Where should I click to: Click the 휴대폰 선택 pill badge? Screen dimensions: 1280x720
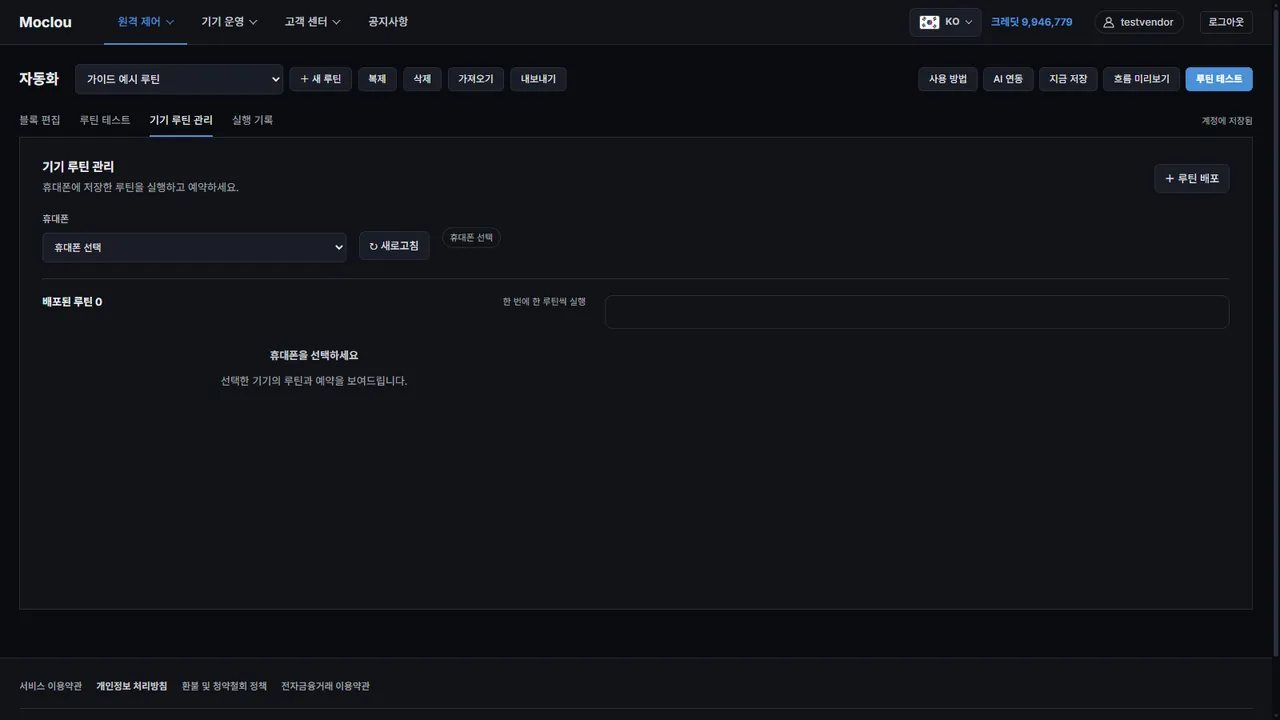471,238
